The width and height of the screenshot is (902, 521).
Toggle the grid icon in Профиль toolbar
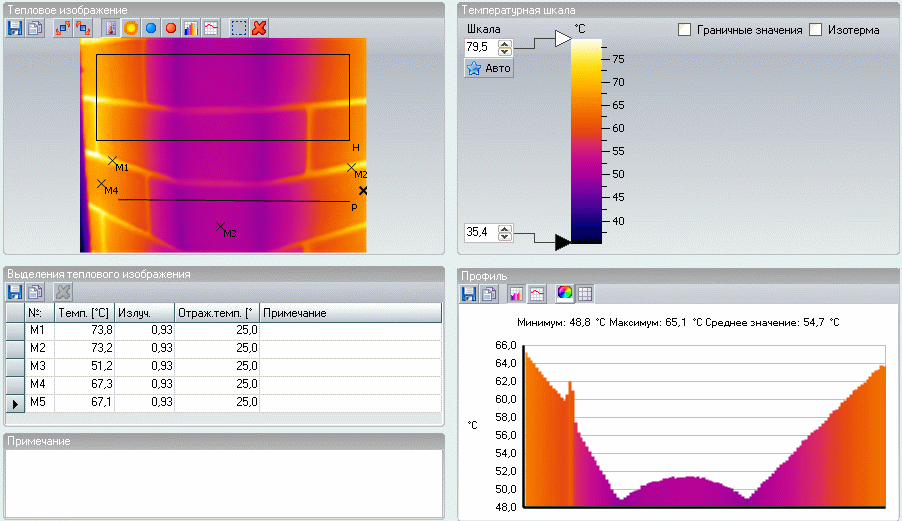click(x=585, y=293)
